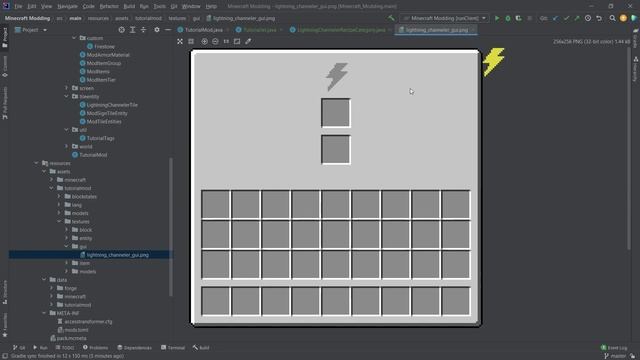The height and width of the screenshot is (360, 640).
Task: Open the Dependencies tool window
Action: [134, 348]
